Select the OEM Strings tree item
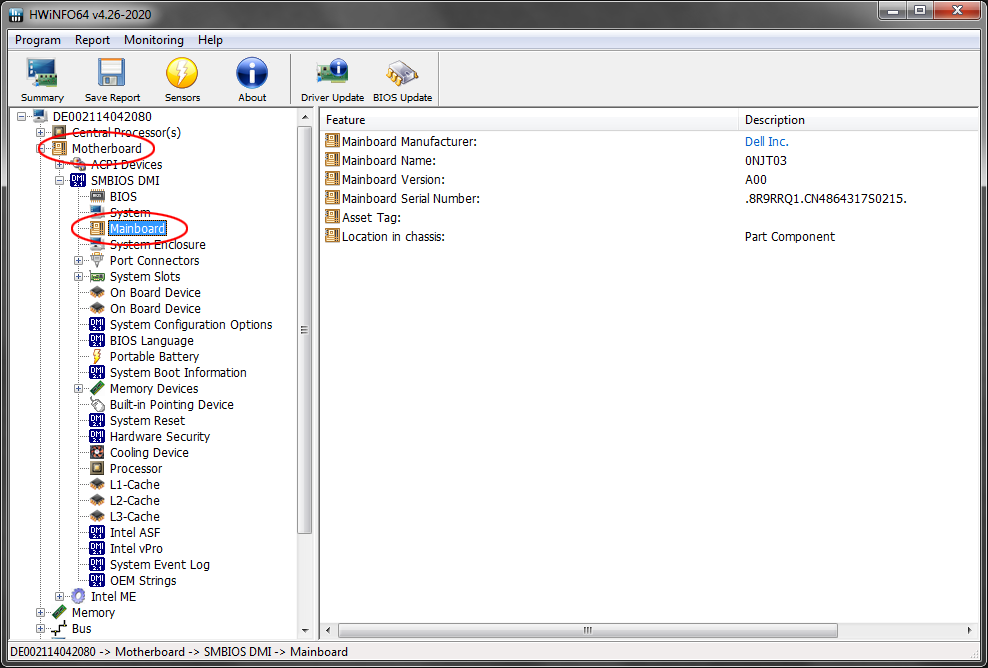The height and width of the screenshot is (668, 988). pyautogui.click(x=143, y=580)
